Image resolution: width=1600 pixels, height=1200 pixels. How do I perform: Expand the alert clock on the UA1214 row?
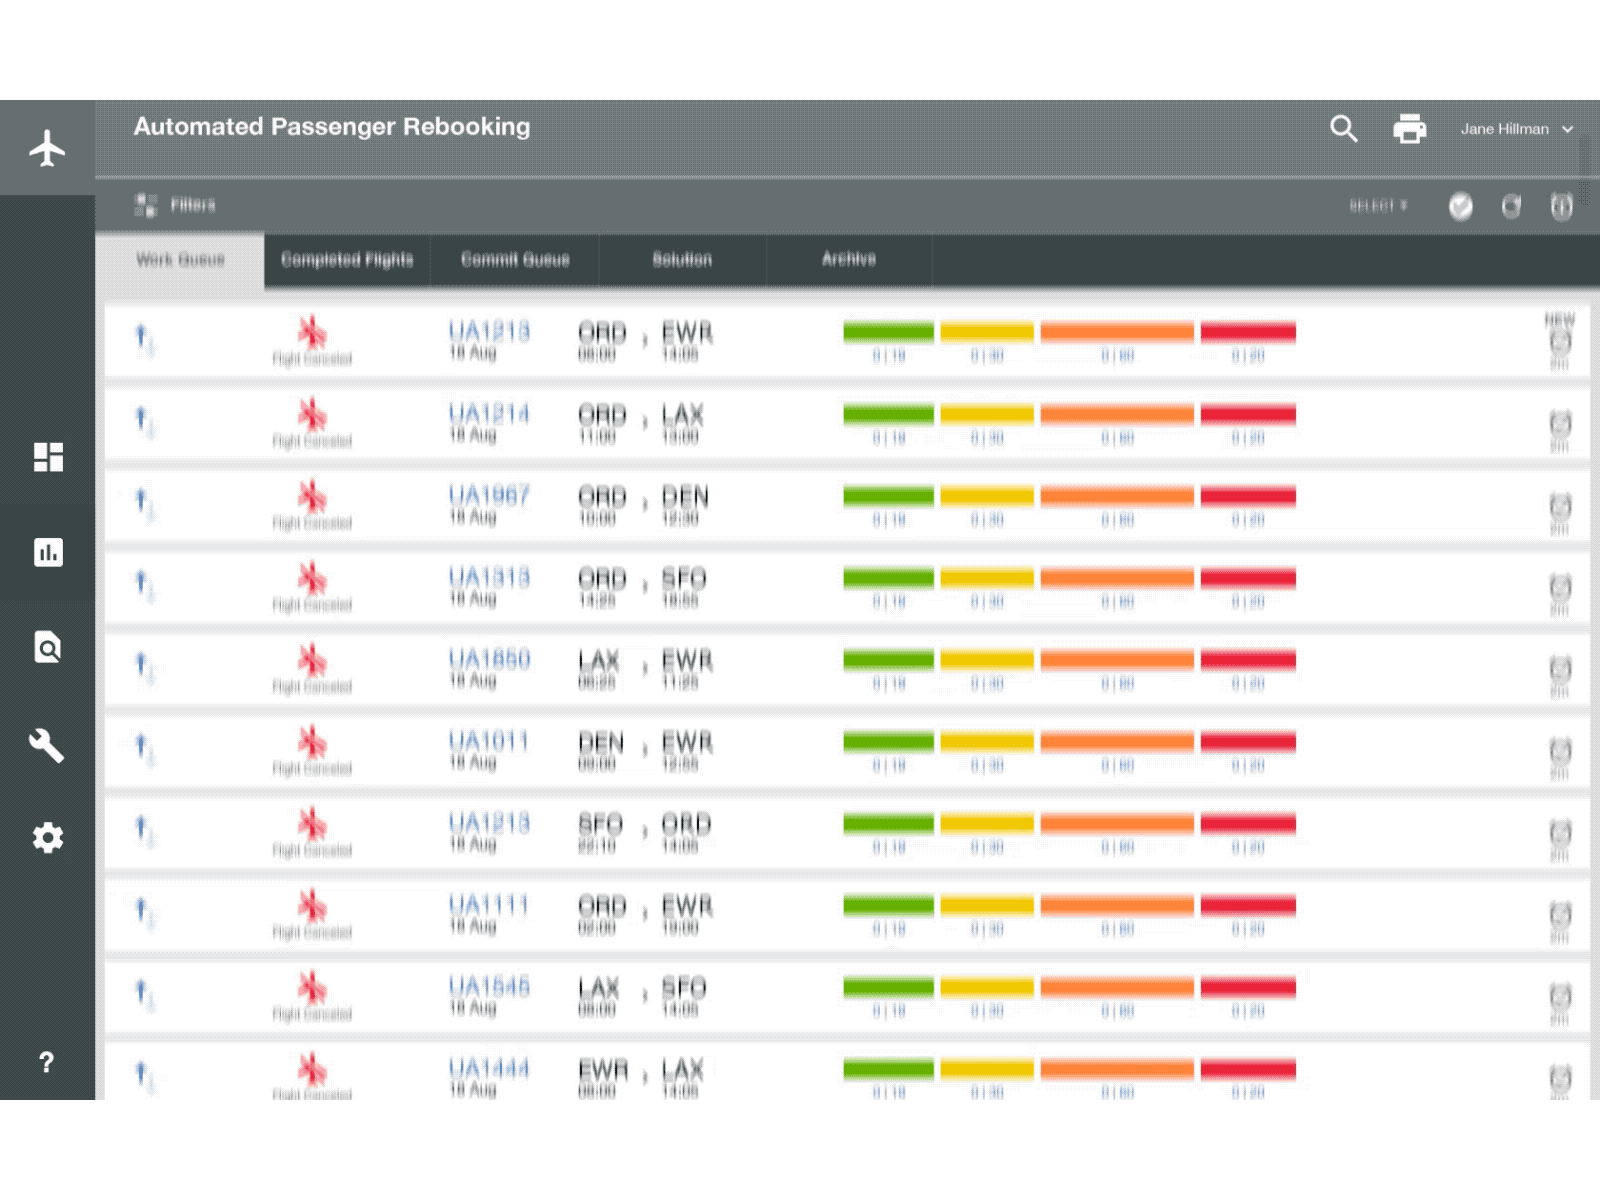click(1559, 425)
